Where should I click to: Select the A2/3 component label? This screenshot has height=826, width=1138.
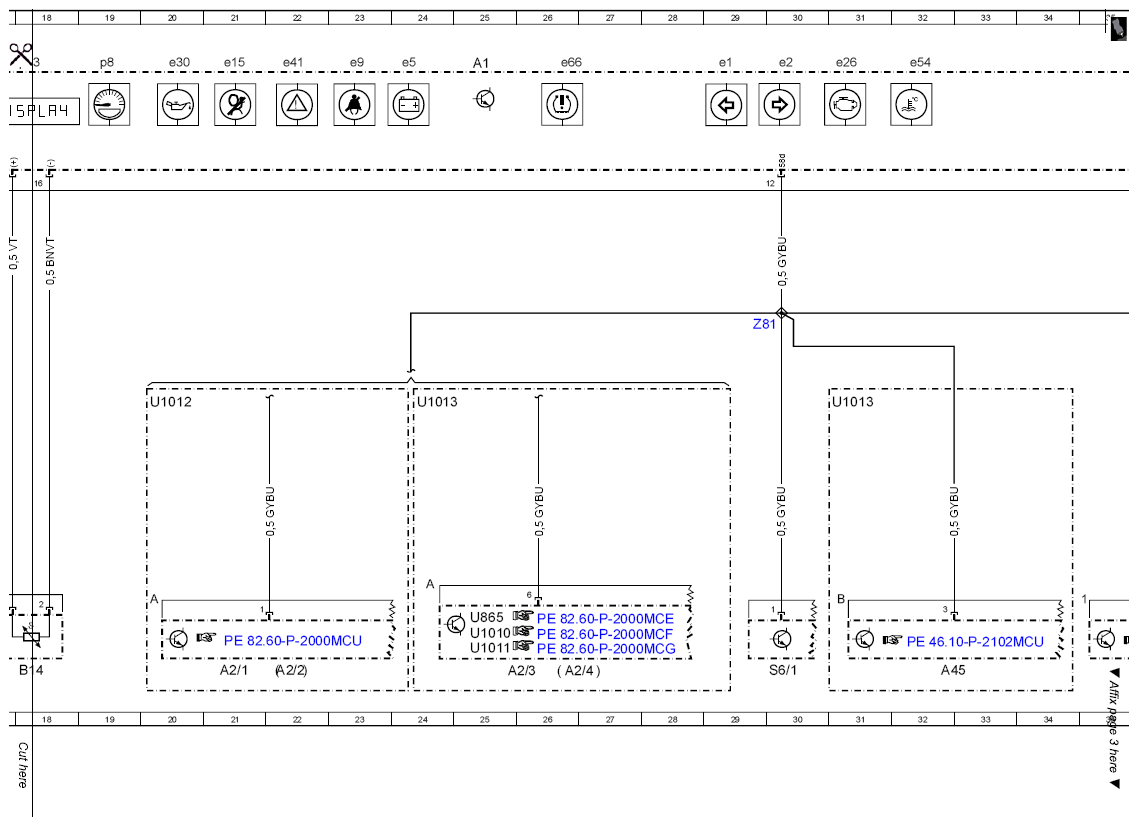coord(521,670)
